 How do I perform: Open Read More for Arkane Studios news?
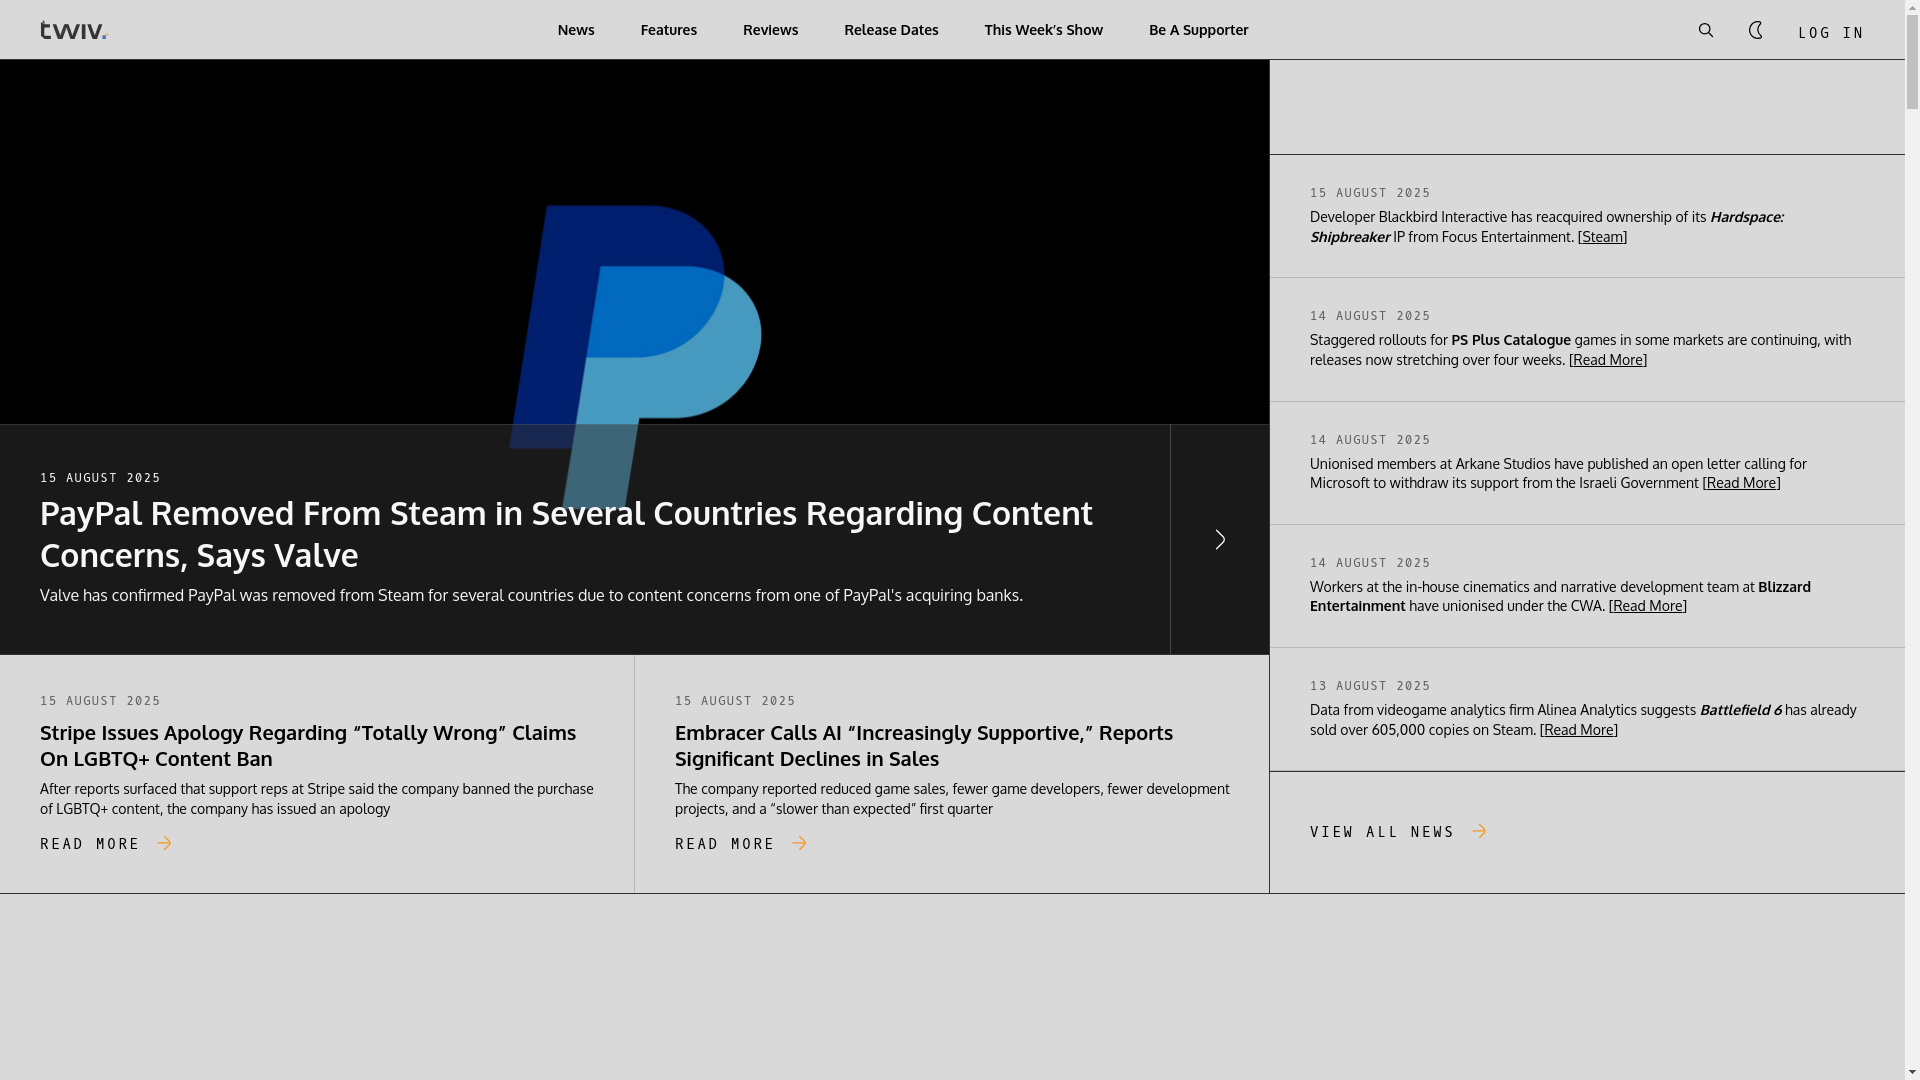coord(1742,483)
